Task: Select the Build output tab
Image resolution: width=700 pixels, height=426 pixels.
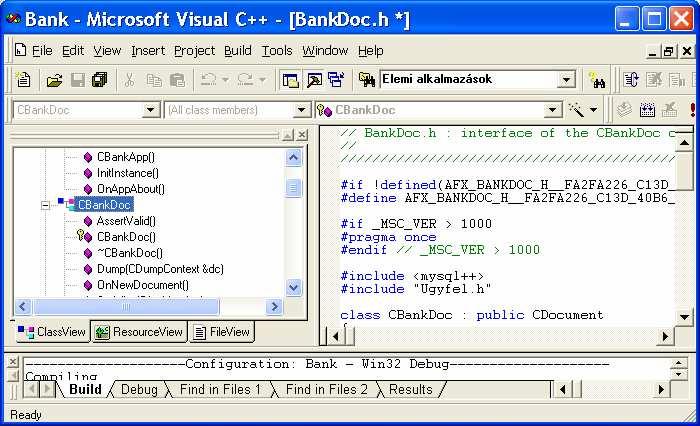Action: point(85,389)
